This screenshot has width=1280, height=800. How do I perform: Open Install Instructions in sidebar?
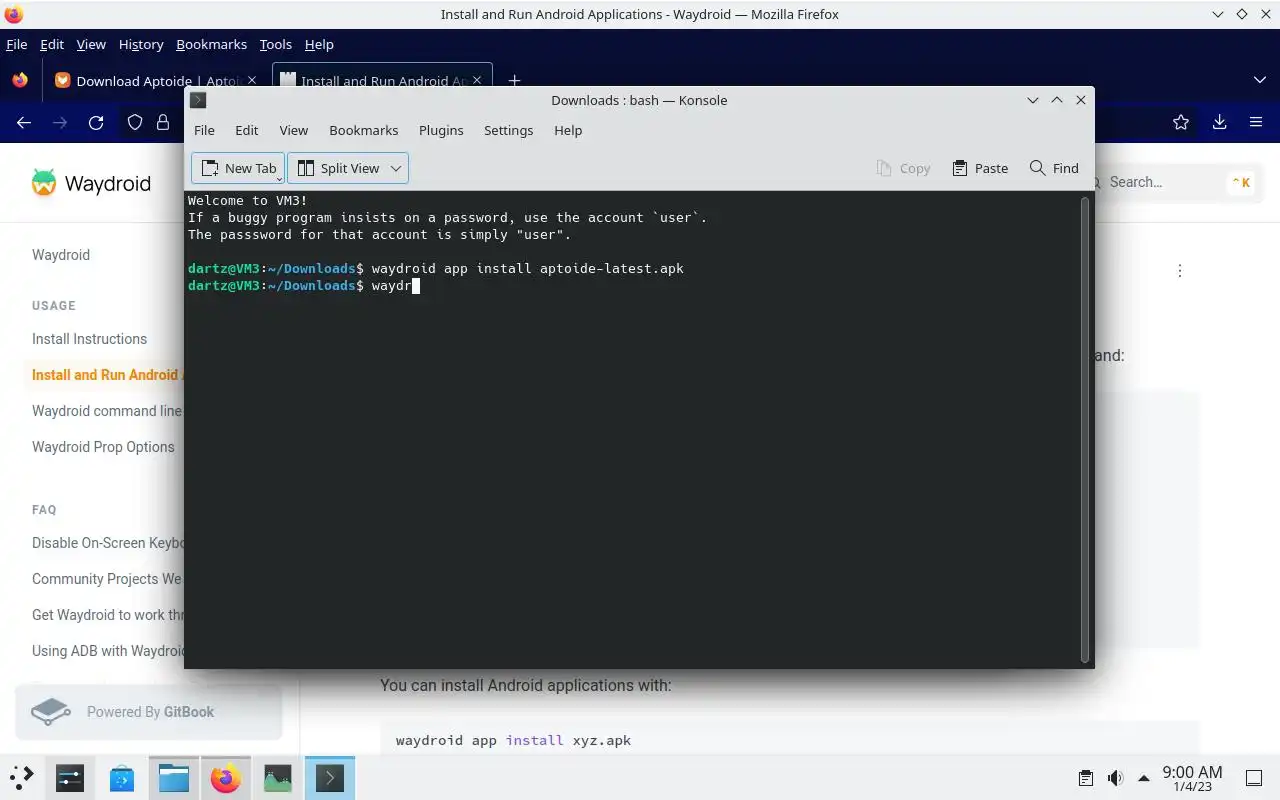click(89, 339)
